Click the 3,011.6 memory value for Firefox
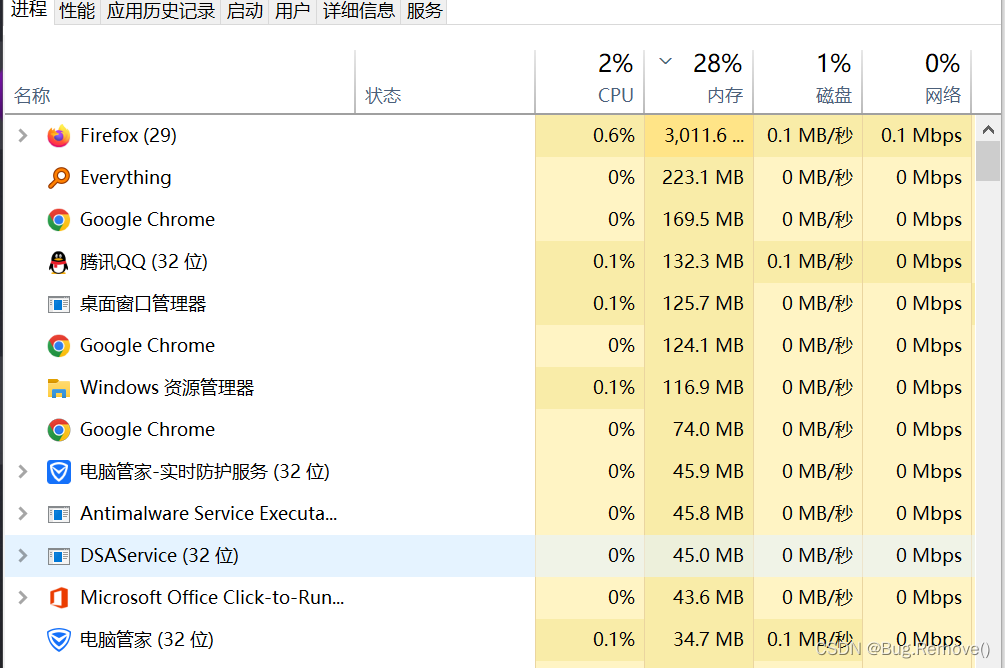Screen dimensions: 1005x668 tap(704, 135)
